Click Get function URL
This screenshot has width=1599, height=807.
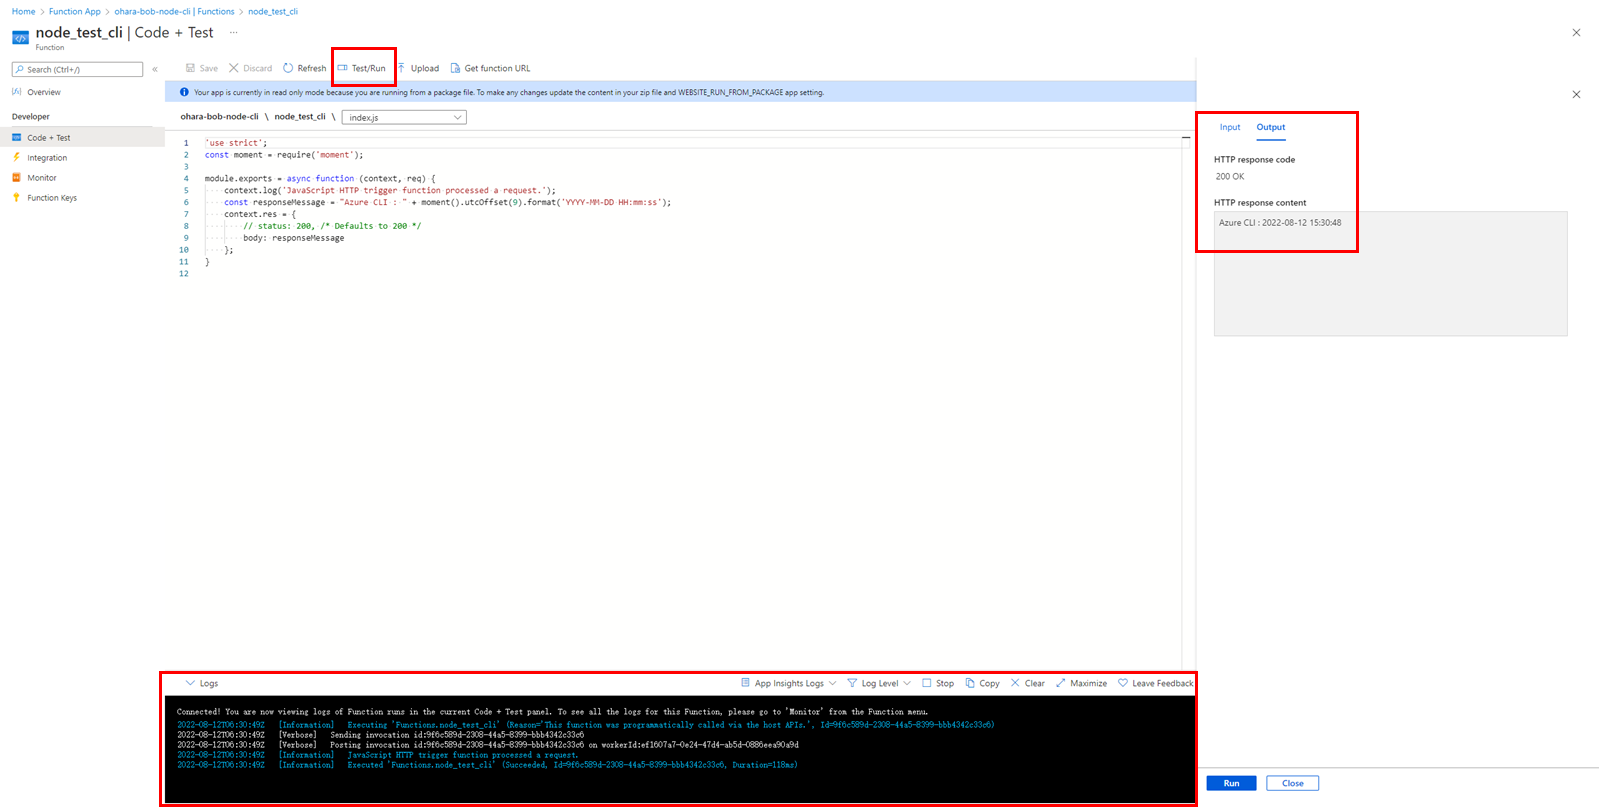490,68
